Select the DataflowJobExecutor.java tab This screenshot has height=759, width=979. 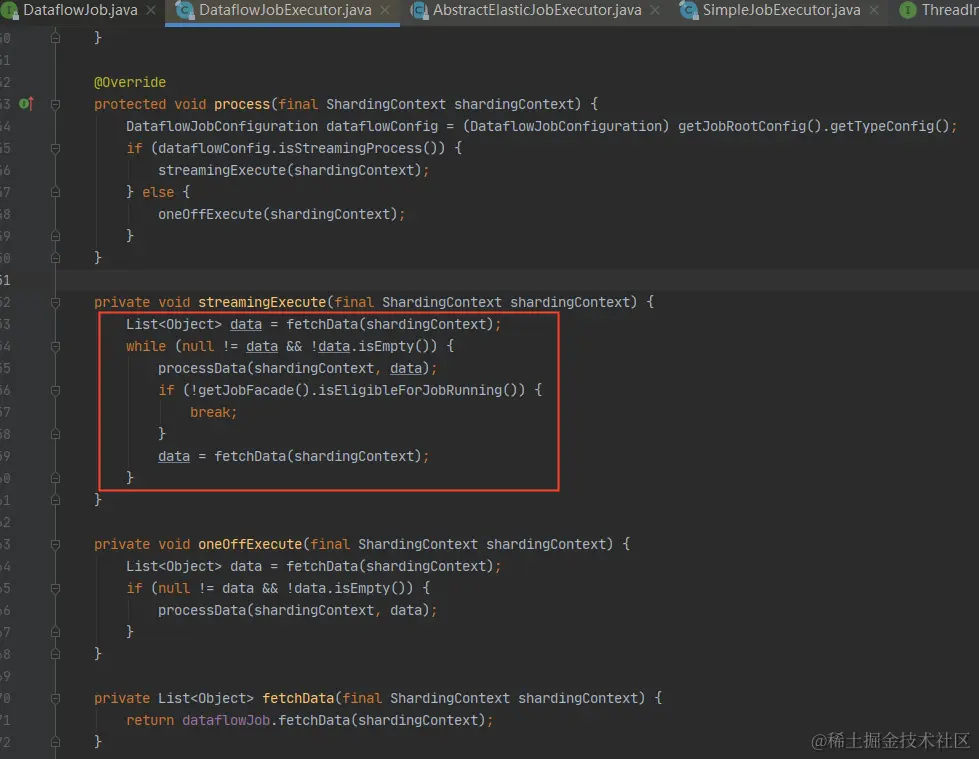285,10
